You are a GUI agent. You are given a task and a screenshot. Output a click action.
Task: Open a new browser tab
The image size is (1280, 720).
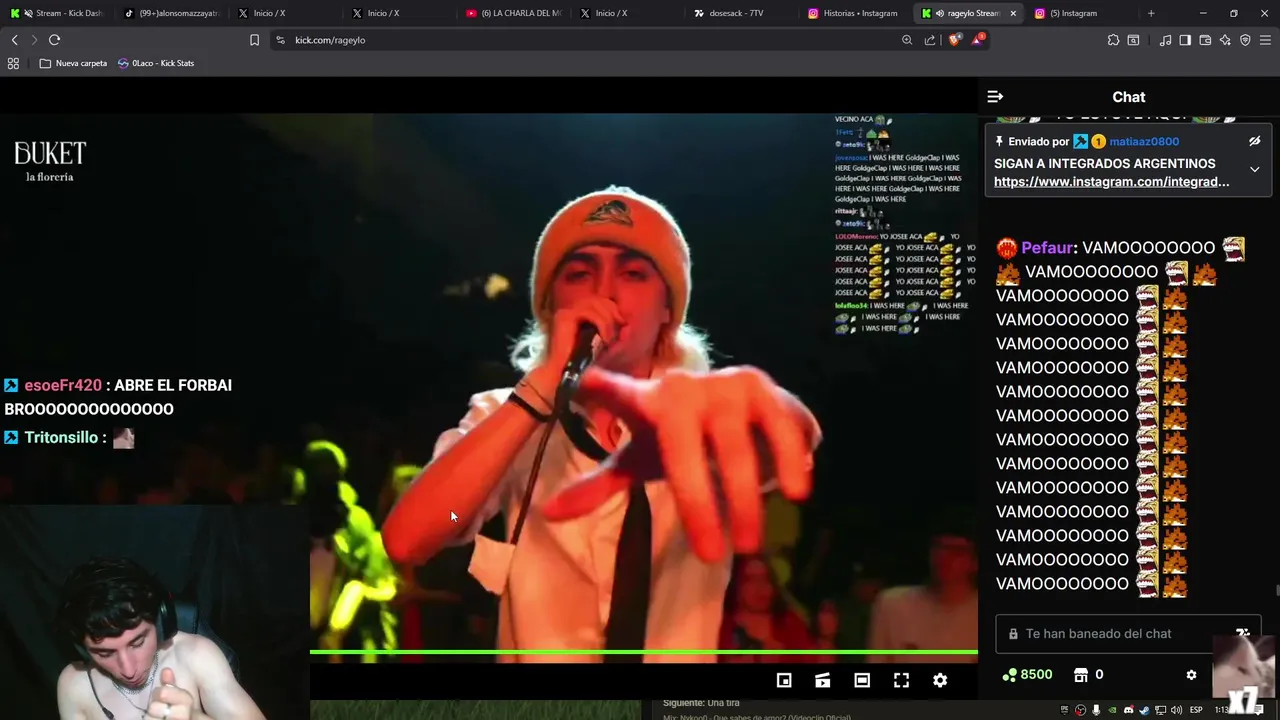coord(1151,13)
